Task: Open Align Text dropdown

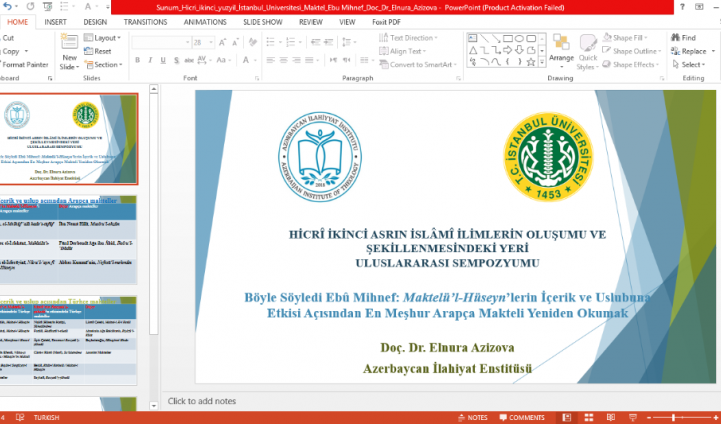Action: tap(403, 51)
